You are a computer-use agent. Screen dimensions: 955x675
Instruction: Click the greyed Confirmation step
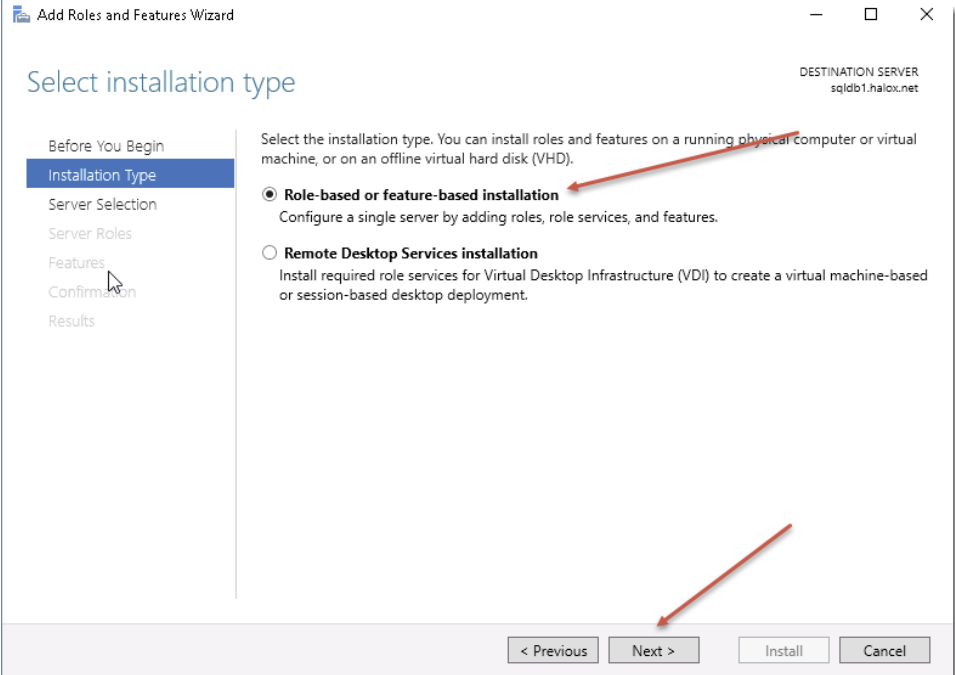(92, 292)
